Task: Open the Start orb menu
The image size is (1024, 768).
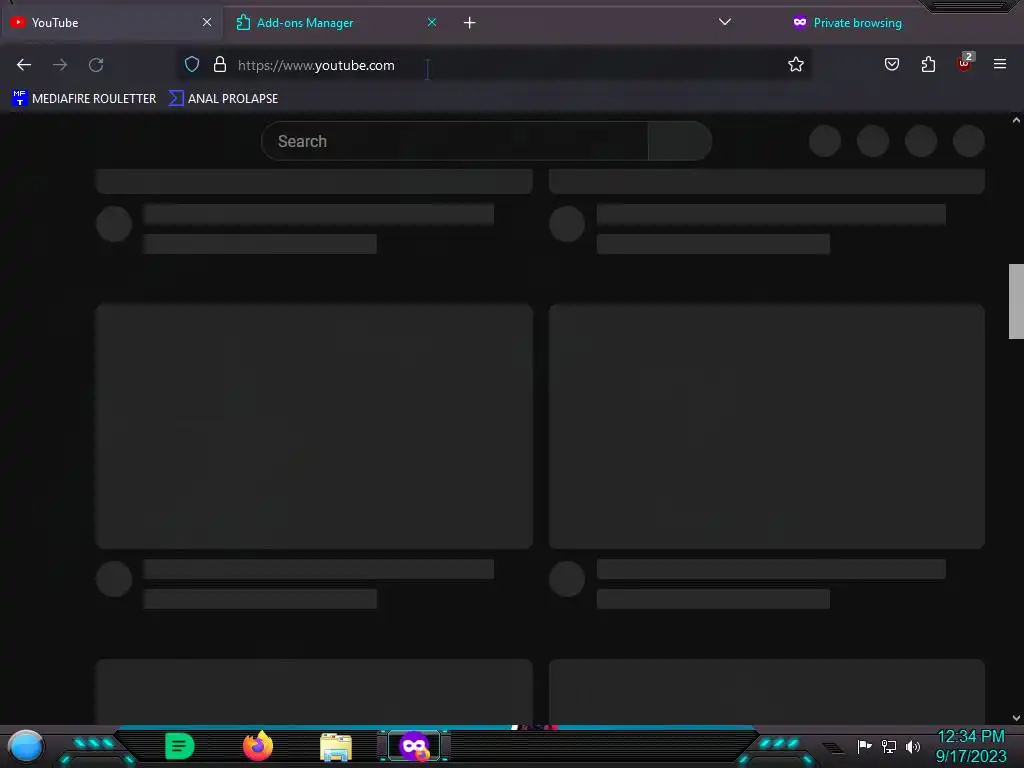Action: pos(26,747)
